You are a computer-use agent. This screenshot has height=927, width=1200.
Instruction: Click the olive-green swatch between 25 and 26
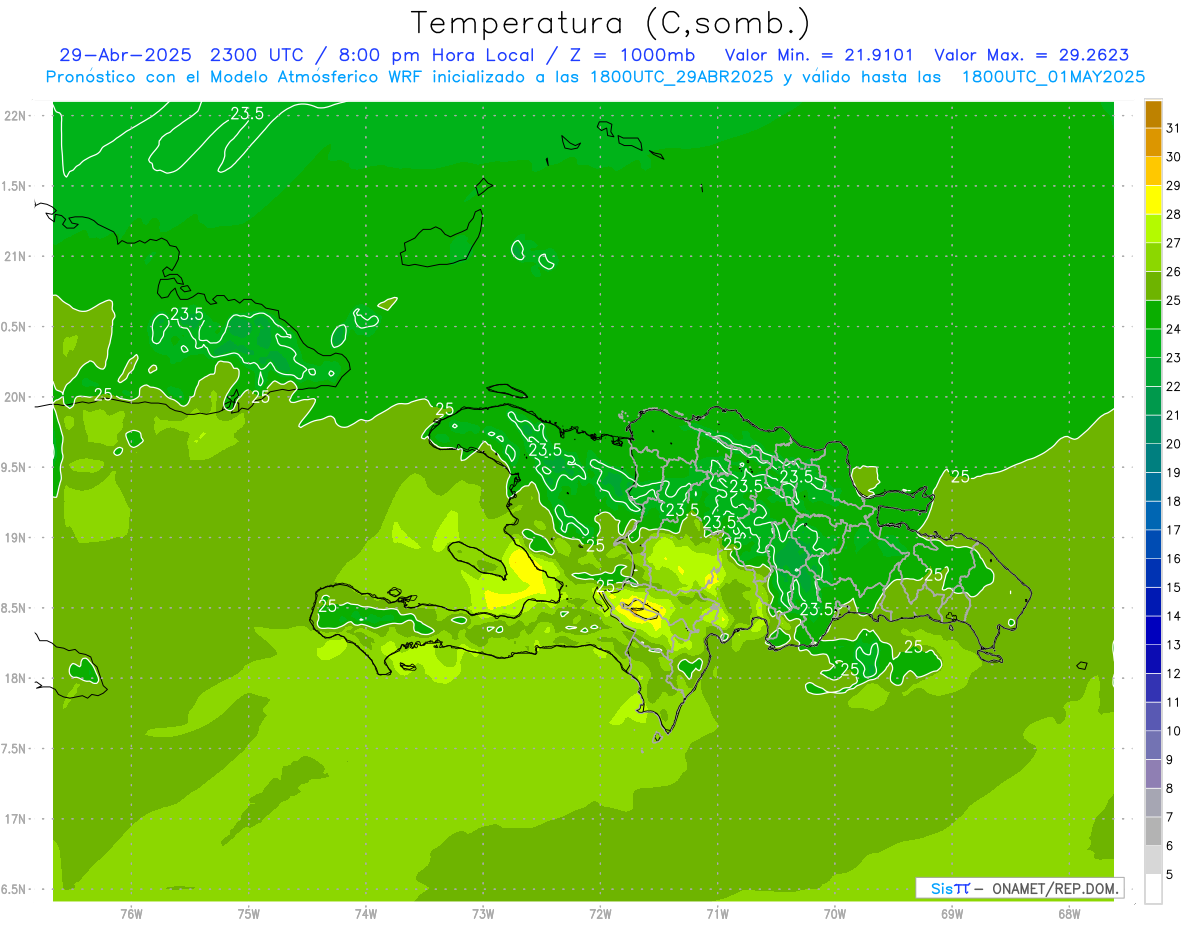(x=1153, y=286)
